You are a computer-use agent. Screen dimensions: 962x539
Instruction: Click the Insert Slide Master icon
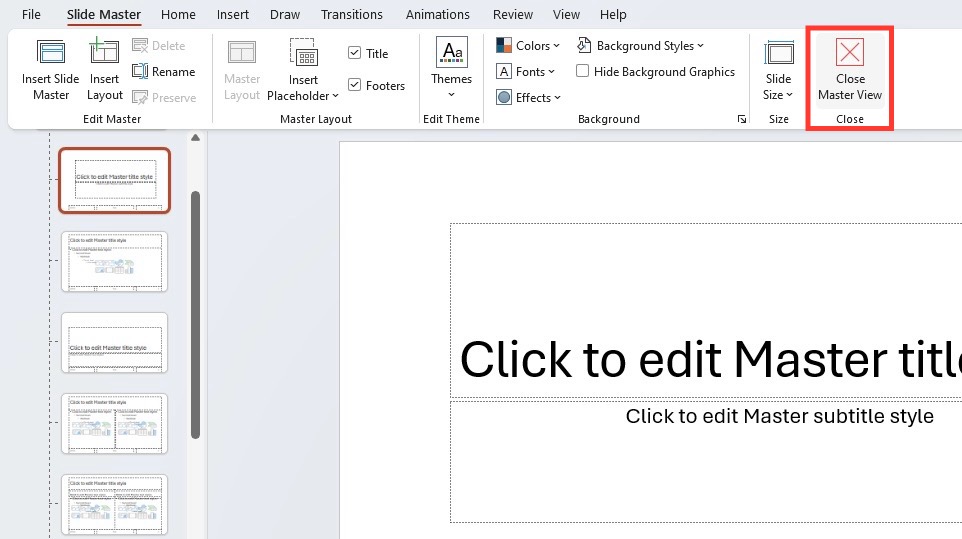50,52
